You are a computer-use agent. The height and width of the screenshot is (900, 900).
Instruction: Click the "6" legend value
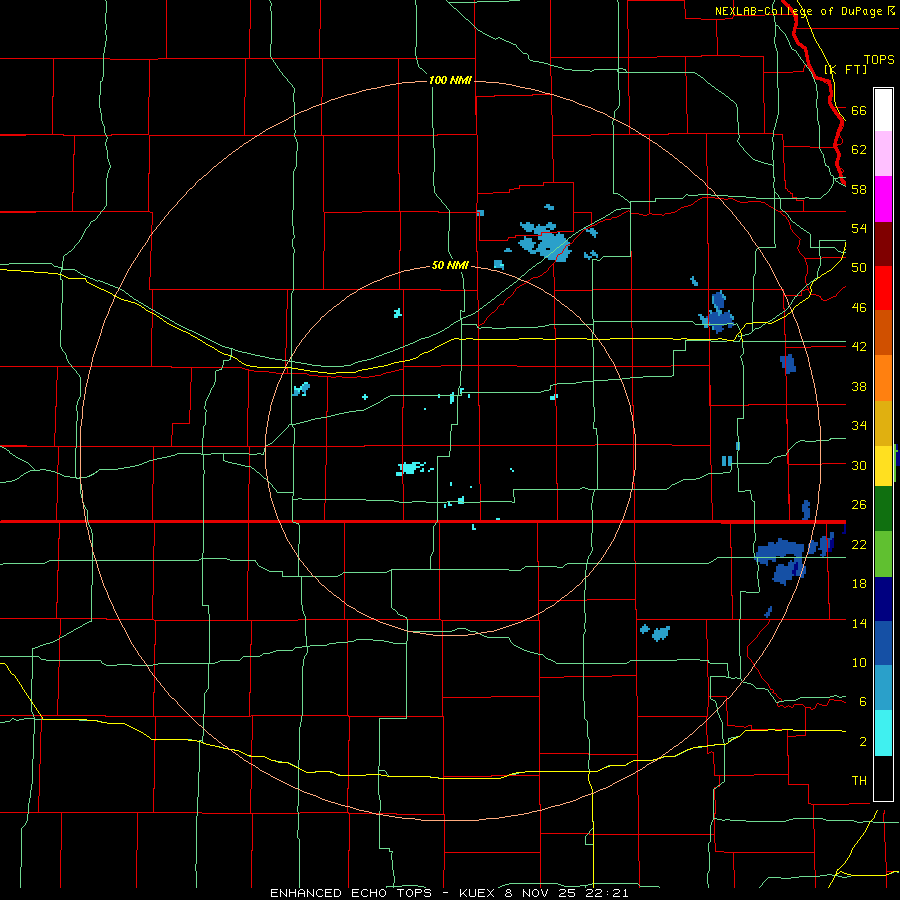(x=862, y=701)
